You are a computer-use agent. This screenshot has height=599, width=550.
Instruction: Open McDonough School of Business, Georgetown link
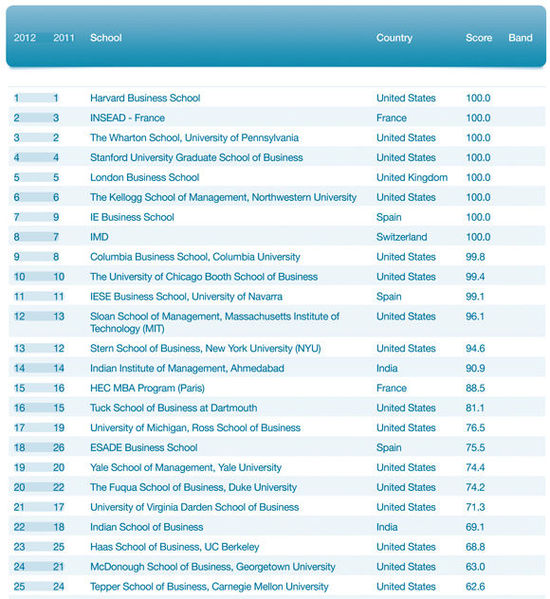[213, 567]
